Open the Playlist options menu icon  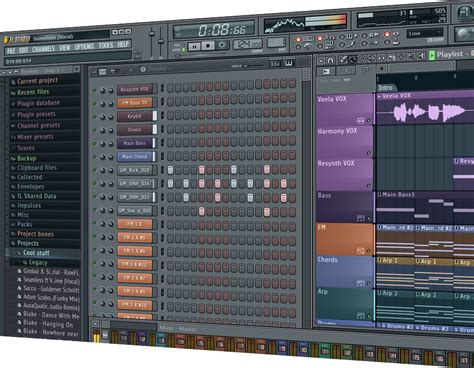point(320,61)
